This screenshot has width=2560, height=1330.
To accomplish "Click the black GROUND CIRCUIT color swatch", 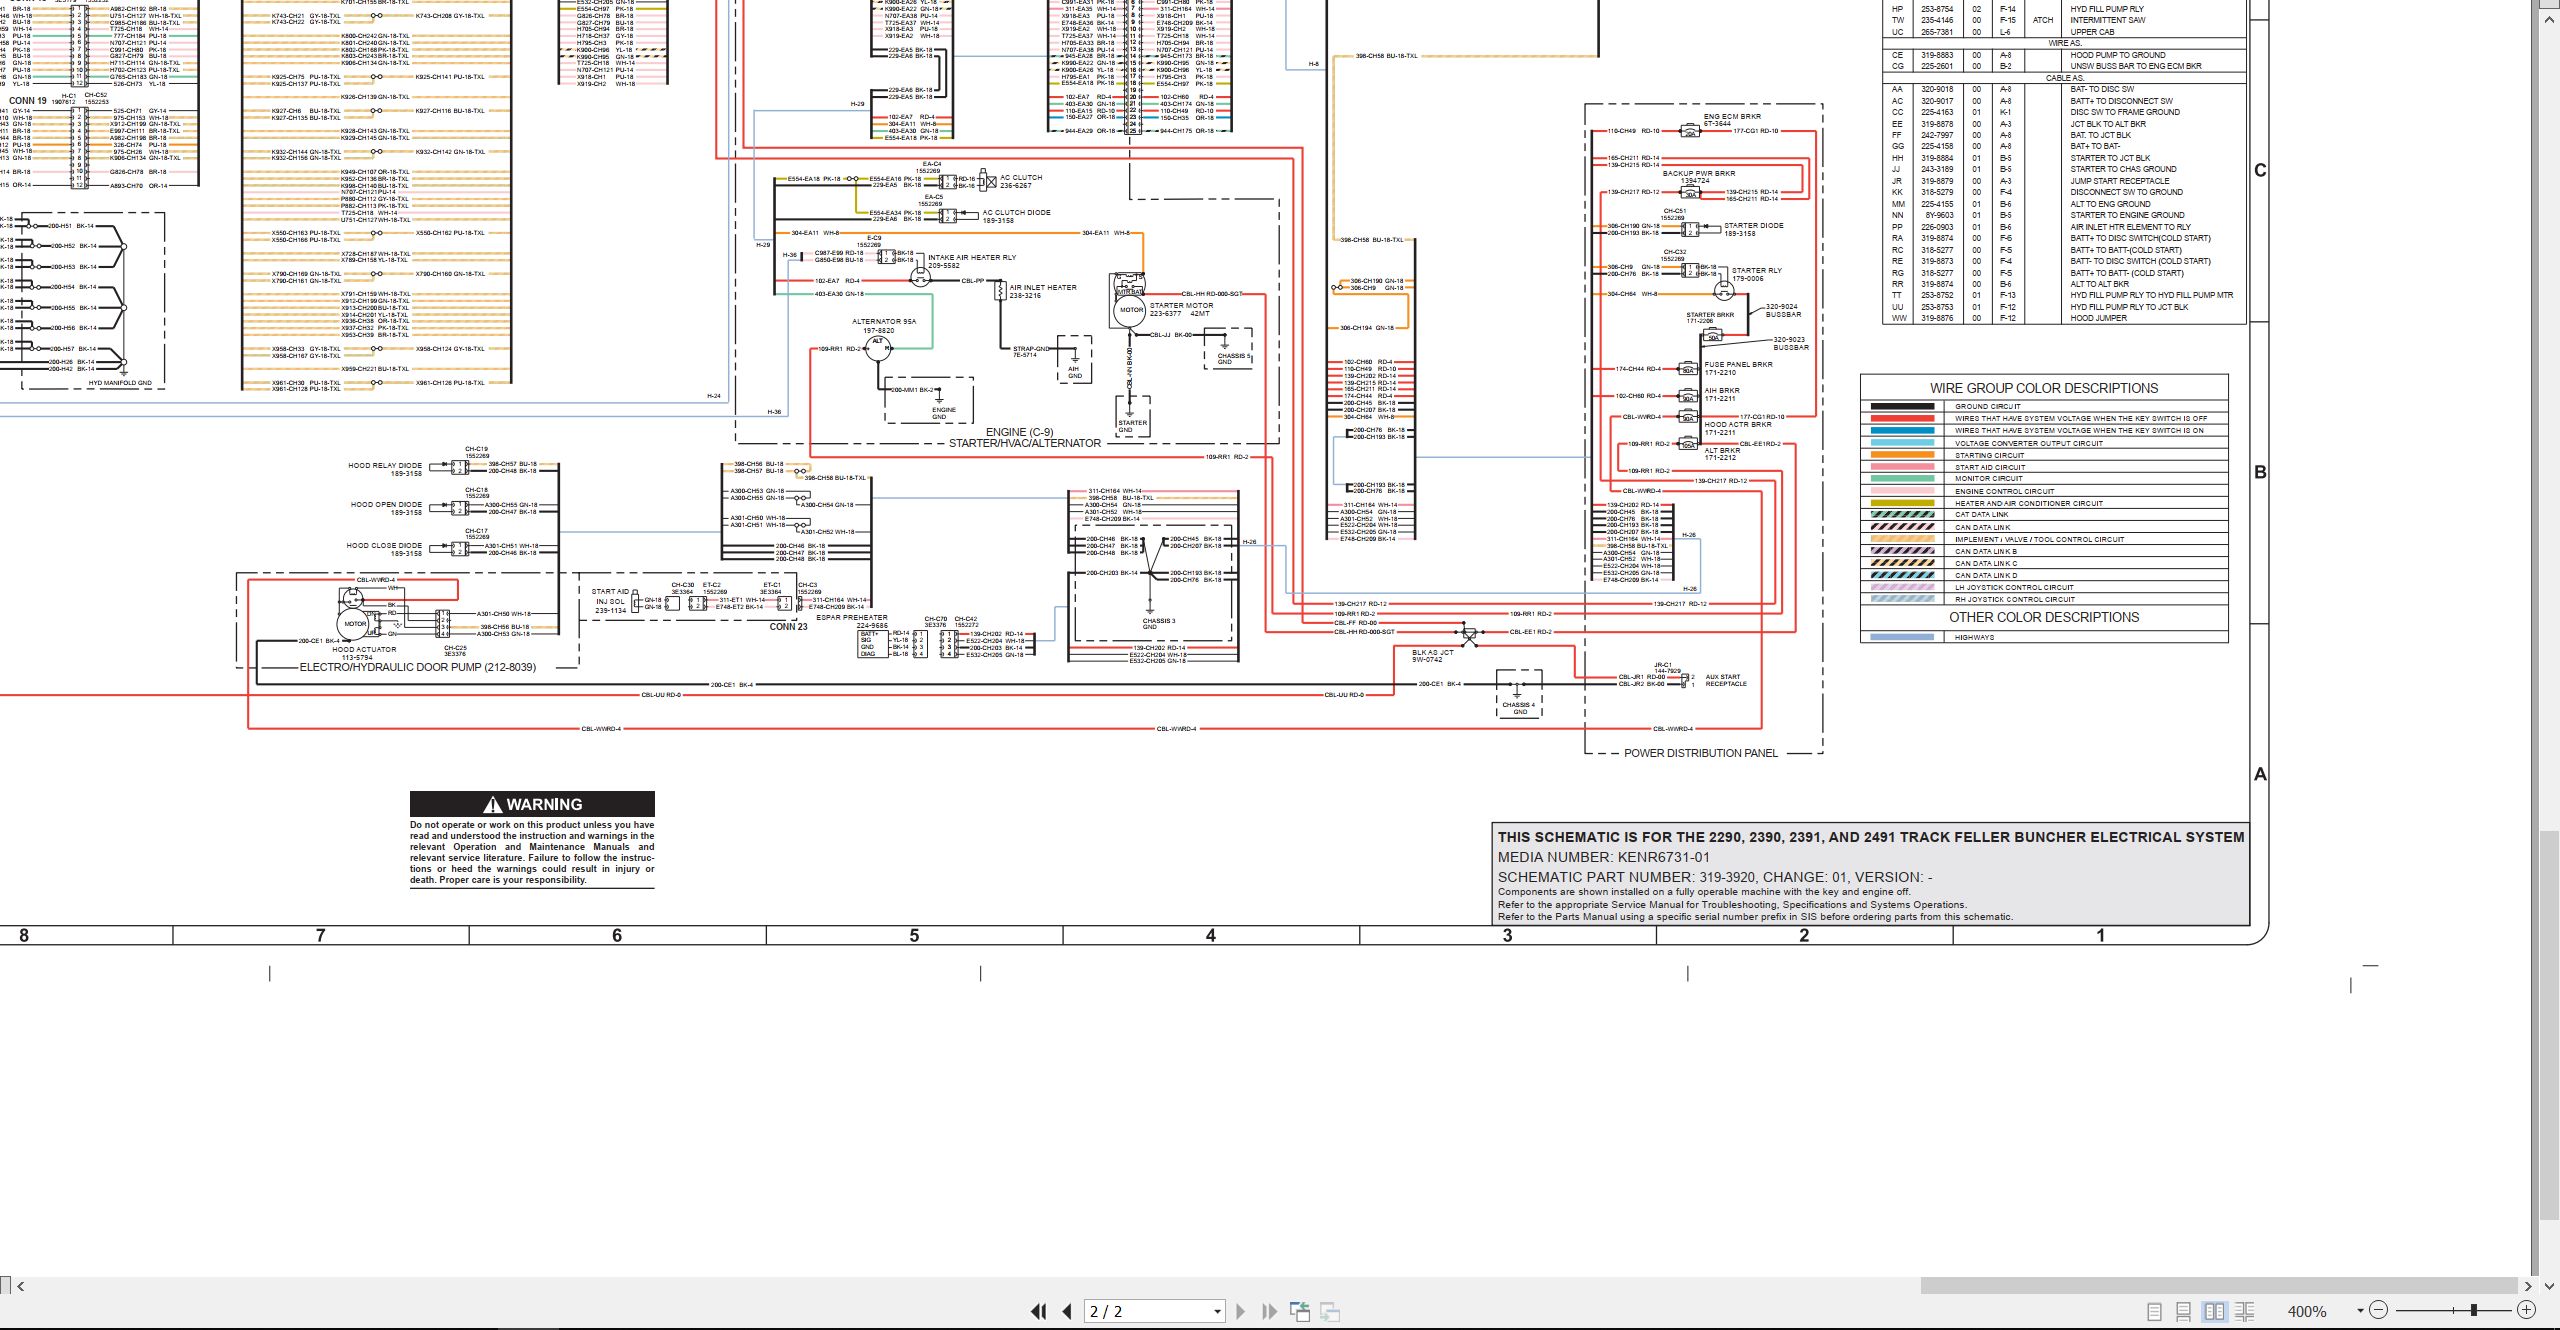I will pyautogui.click(x=1902, y=406).
